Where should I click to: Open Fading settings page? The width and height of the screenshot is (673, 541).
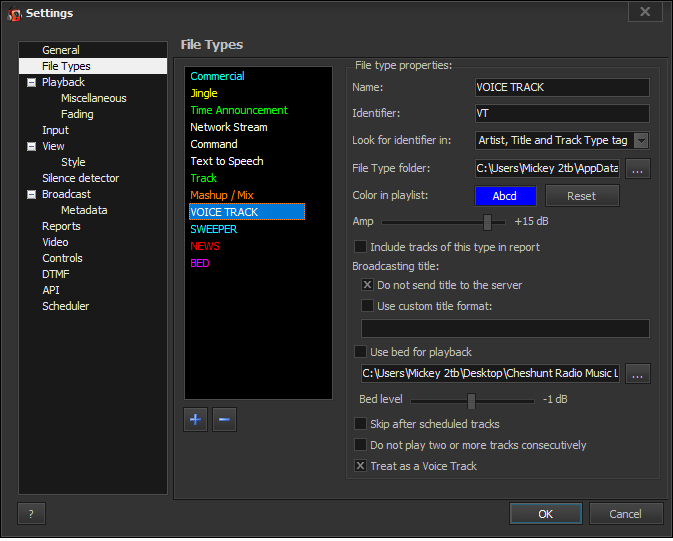[x=77, y=114]
